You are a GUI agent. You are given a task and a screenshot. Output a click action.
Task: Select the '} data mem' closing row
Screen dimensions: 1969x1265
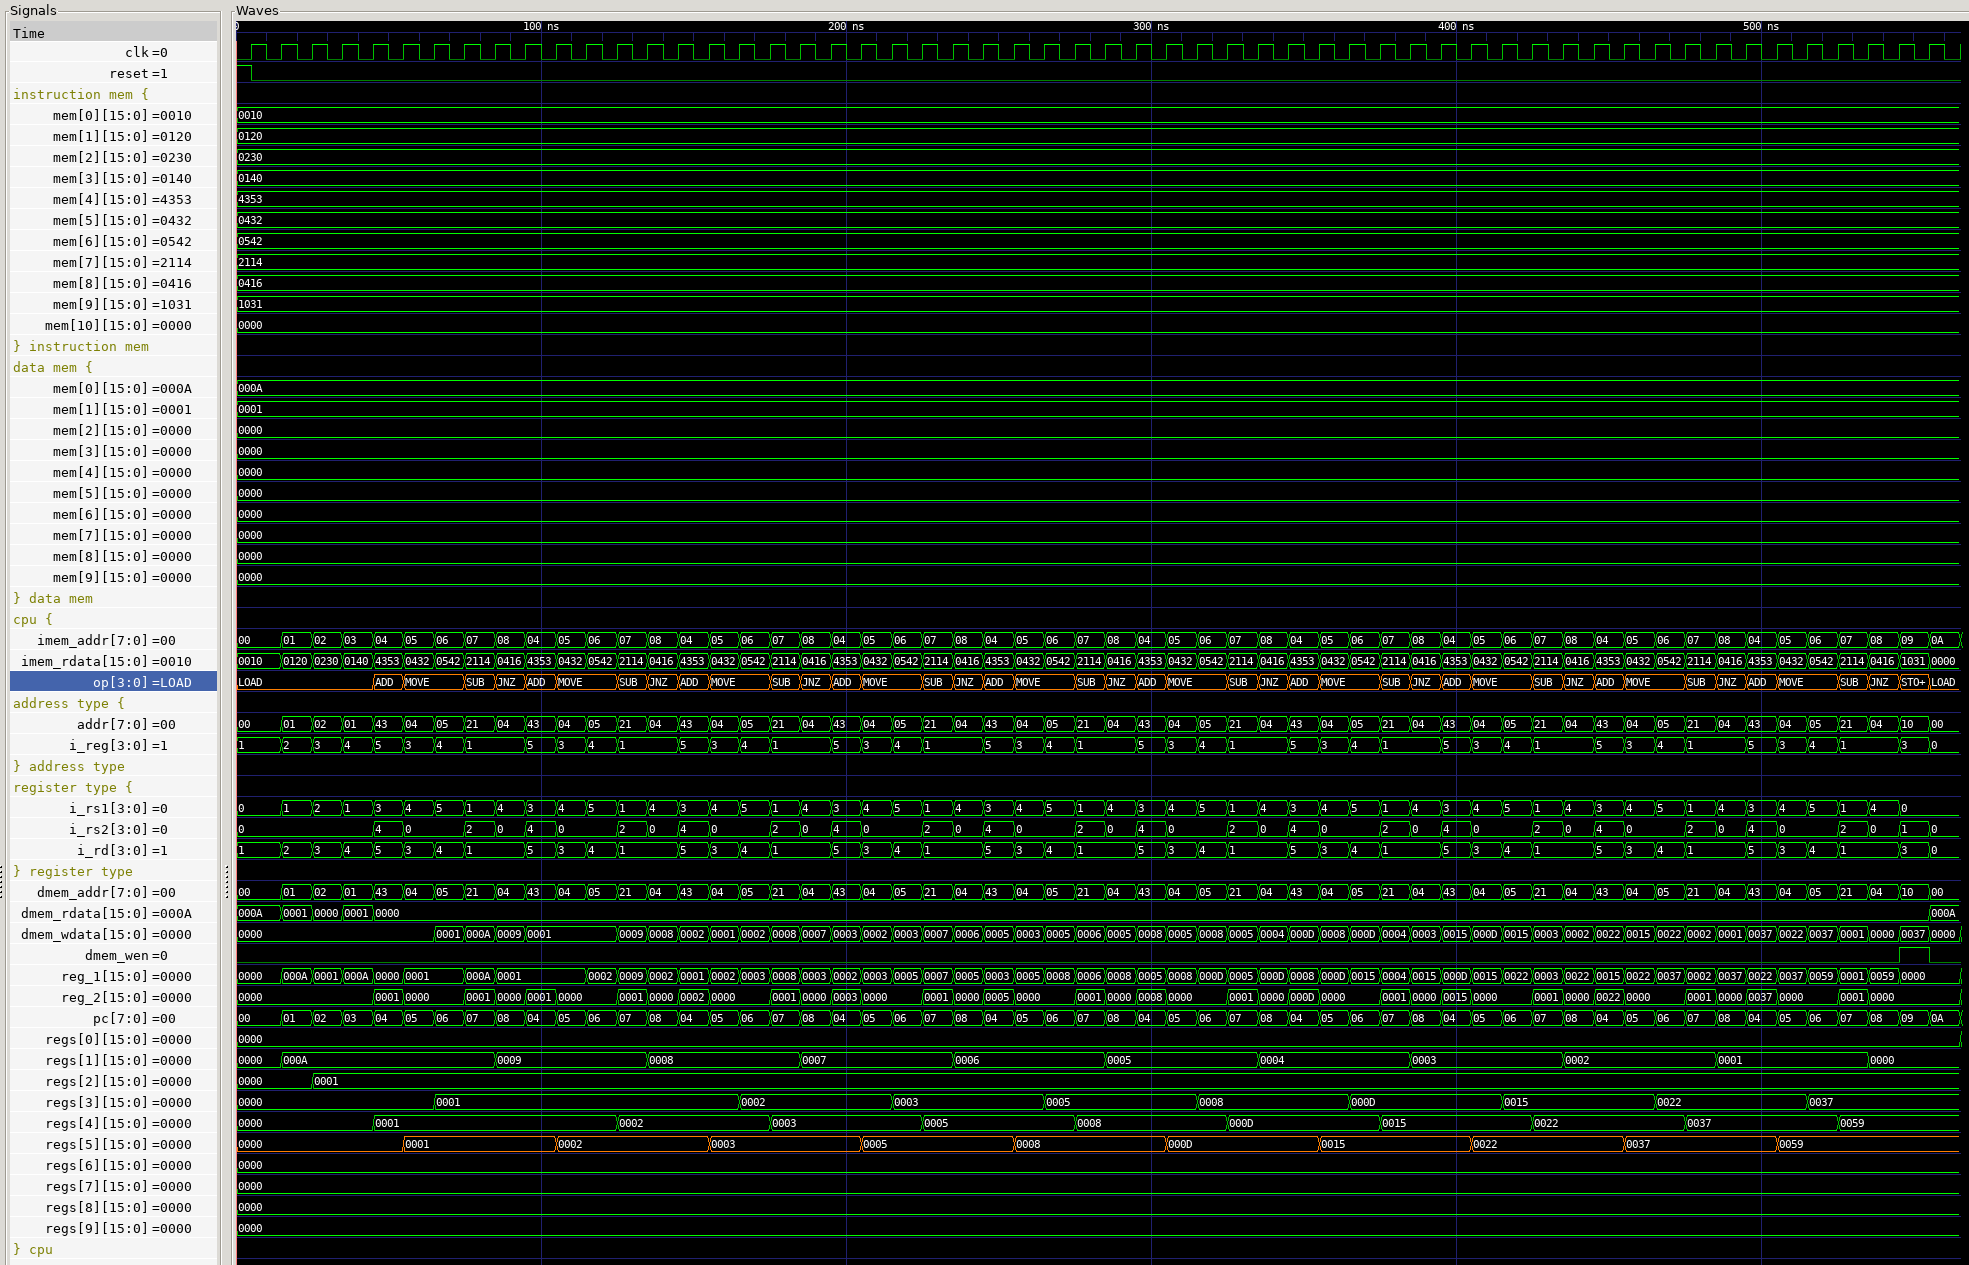pos(113,598)
